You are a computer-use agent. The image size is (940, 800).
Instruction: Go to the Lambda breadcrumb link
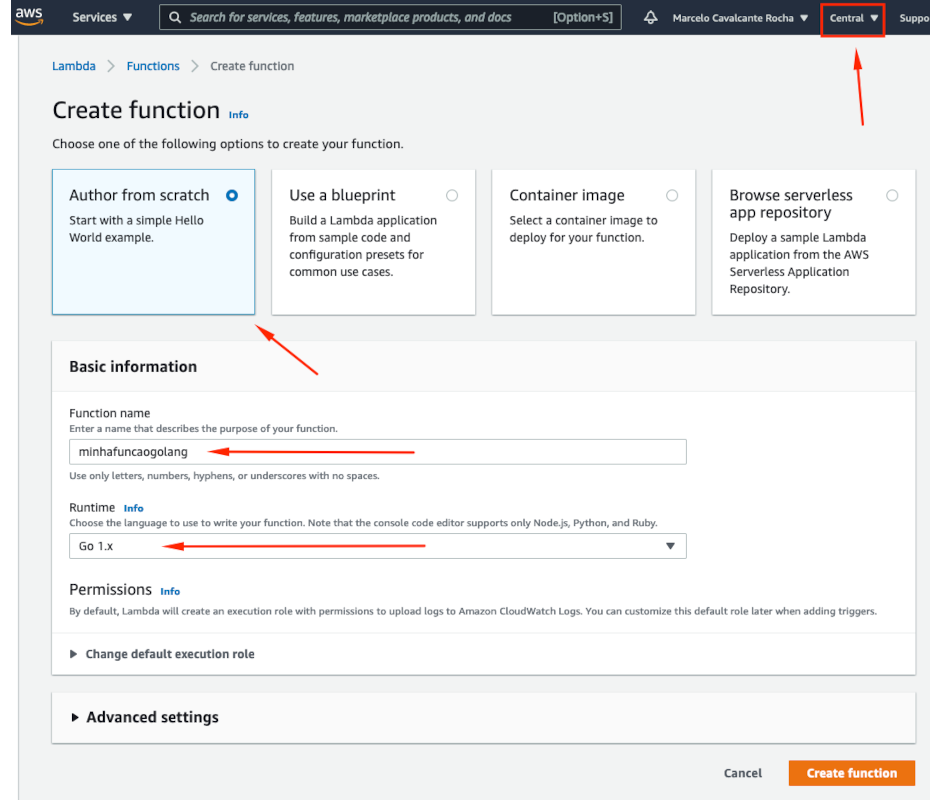point(74,66)
